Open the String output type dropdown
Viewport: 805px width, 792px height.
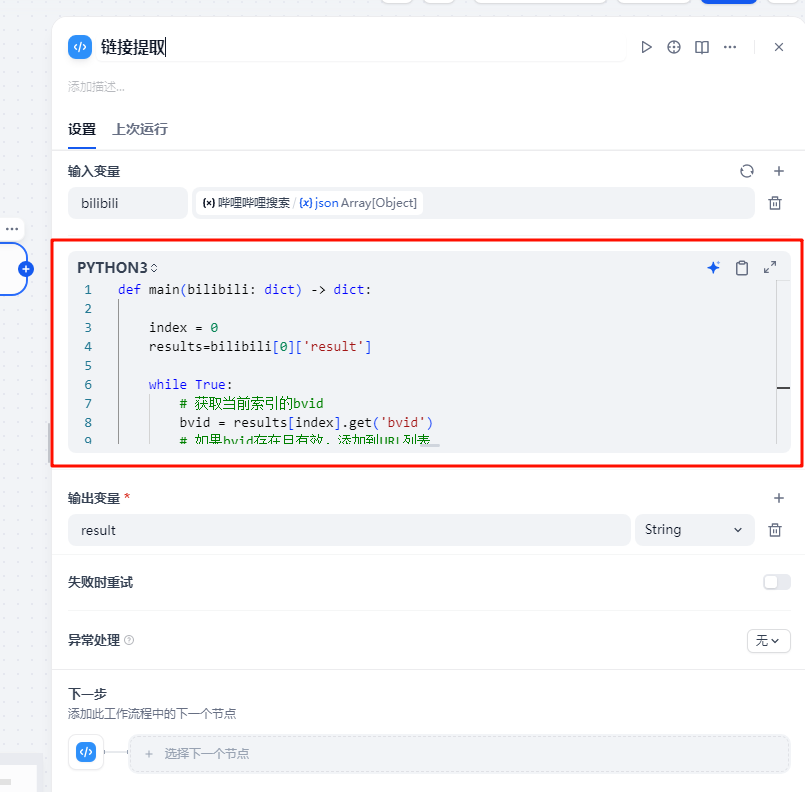coord(694,530)
